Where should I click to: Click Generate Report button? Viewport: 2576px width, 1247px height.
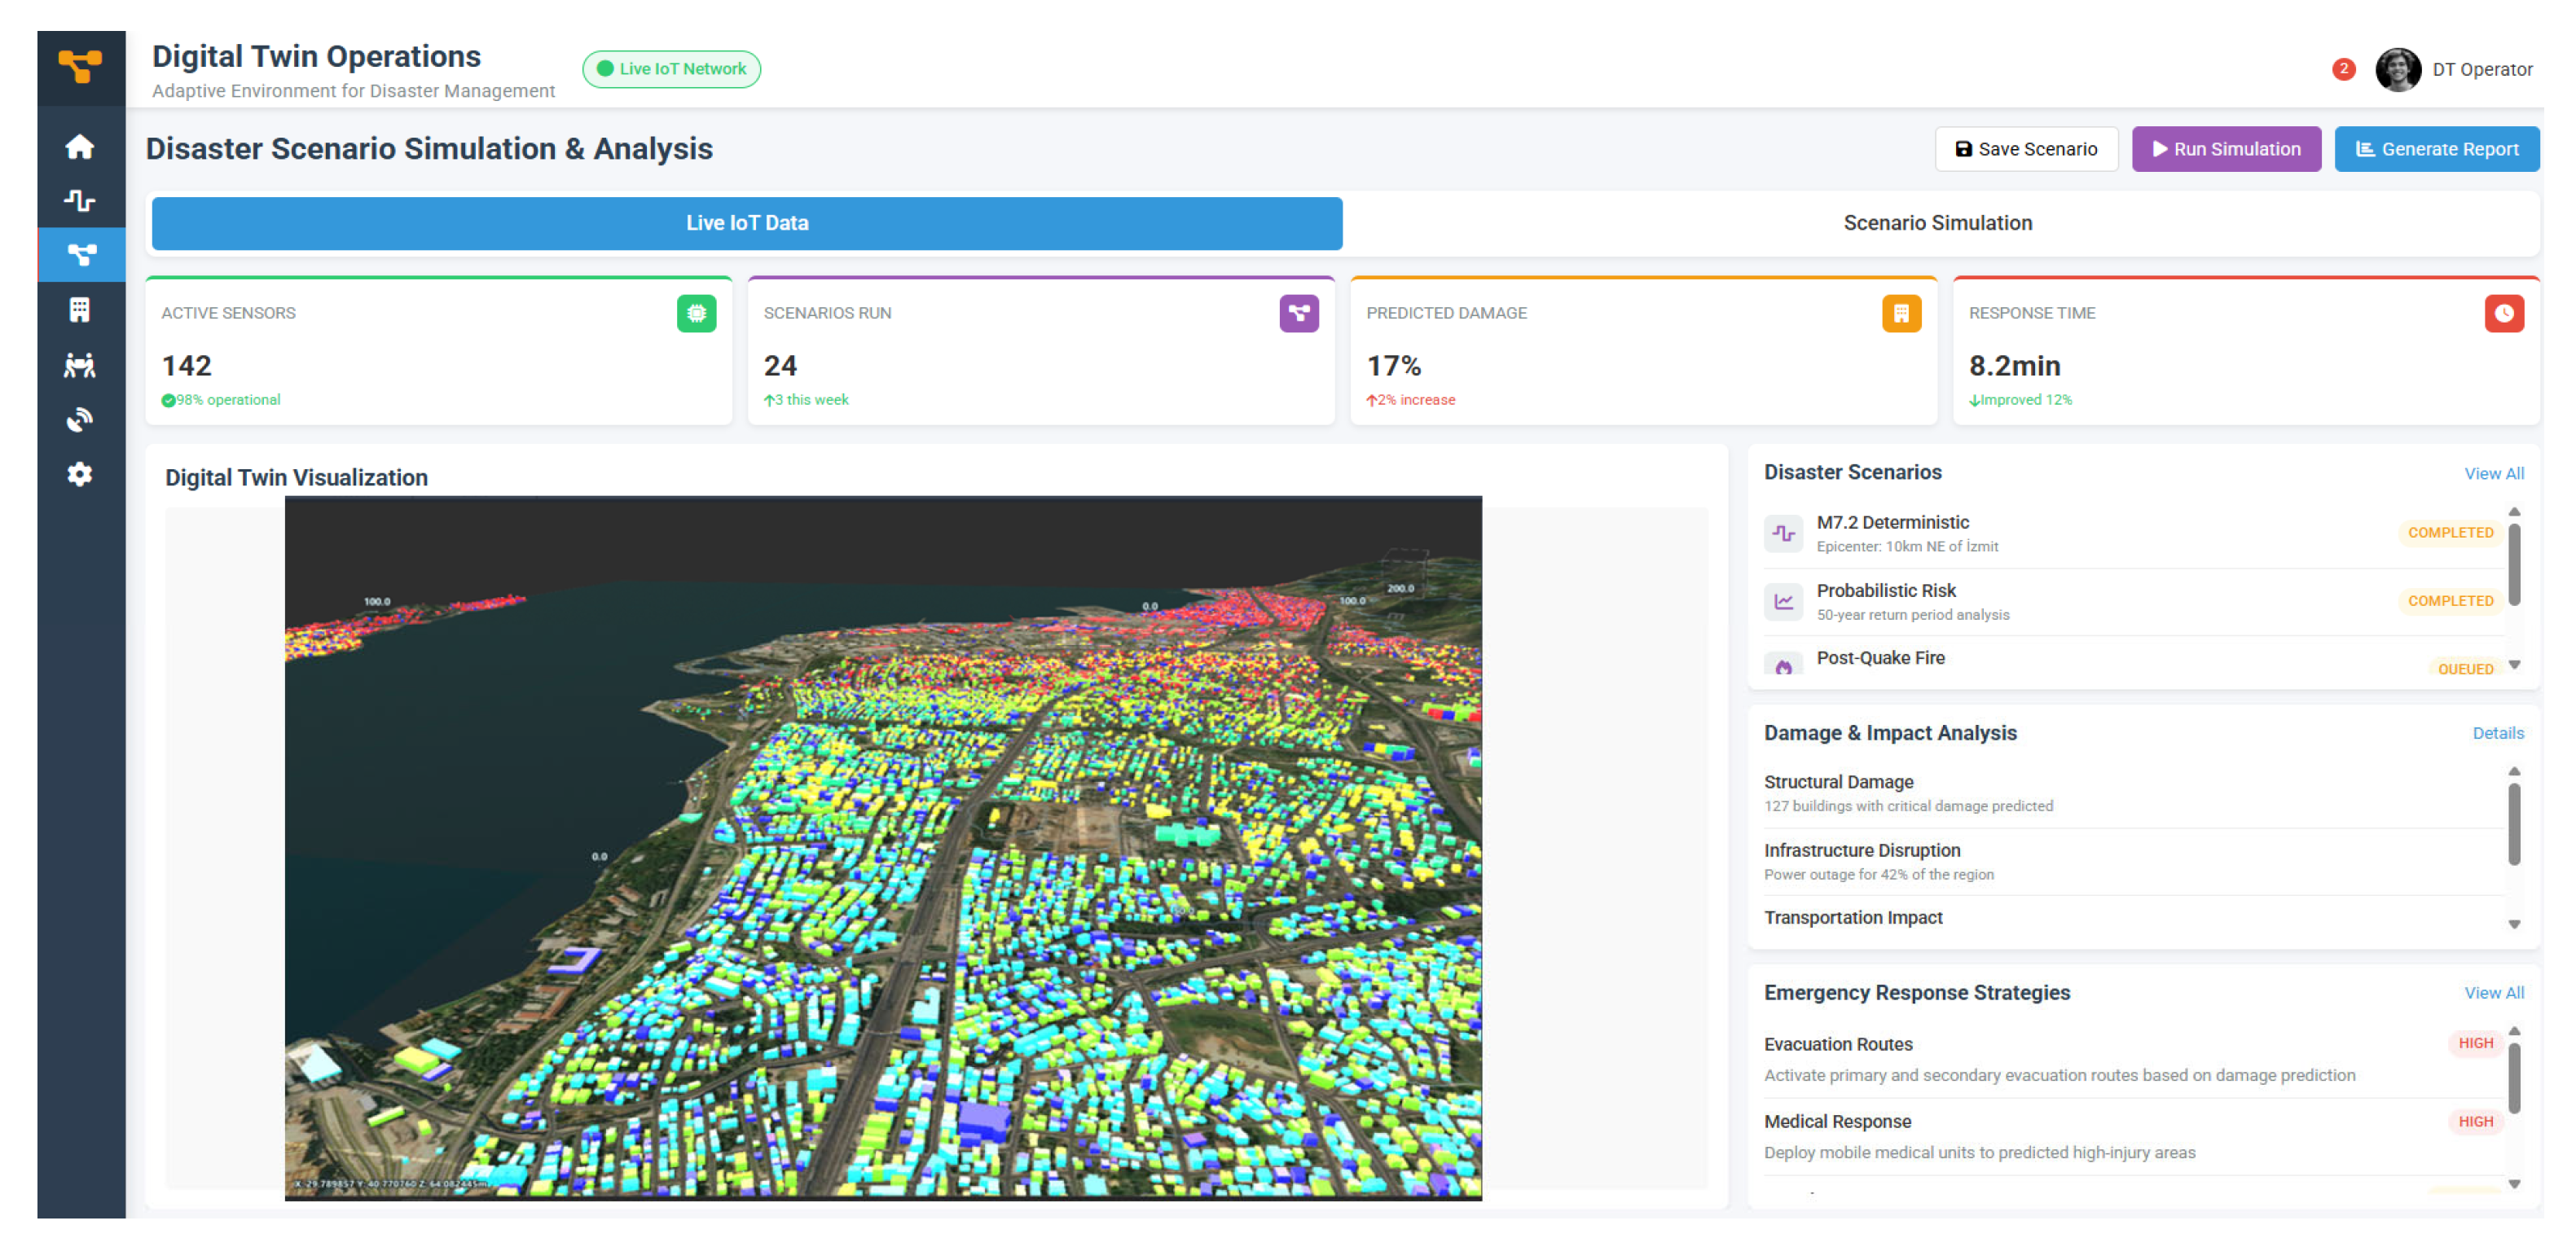(2436, 149)
